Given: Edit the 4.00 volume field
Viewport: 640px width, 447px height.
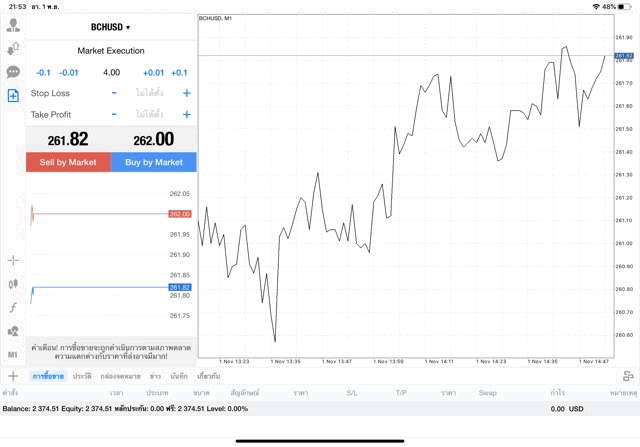Looking at the screenshot, I should click(111, 72).
